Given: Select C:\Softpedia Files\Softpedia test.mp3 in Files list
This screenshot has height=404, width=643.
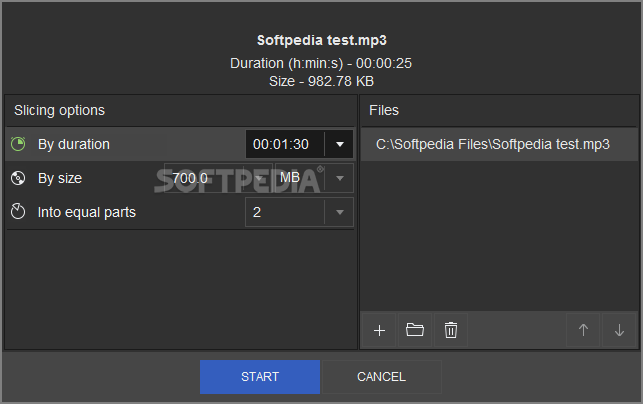Looking at the screenshot, I should [x=499, y=144].
